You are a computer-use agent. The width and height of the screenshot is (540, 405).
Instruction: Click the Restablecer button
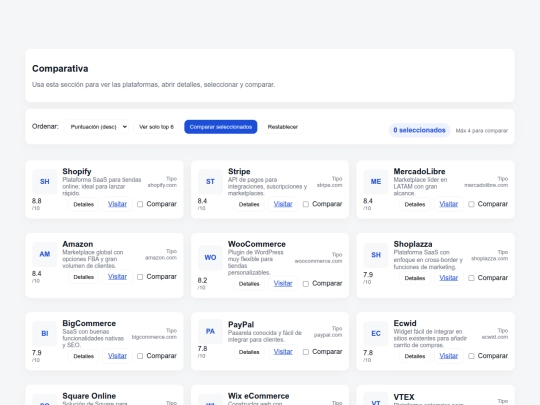(283, 127)
